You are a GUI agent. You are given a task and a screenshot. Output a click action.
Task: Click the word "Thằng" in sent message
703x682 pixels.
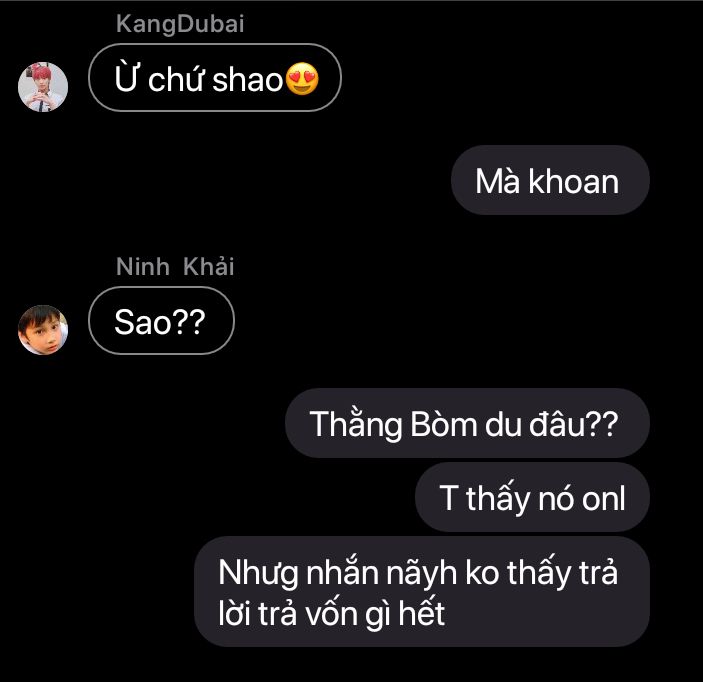[x=356, y=424]
